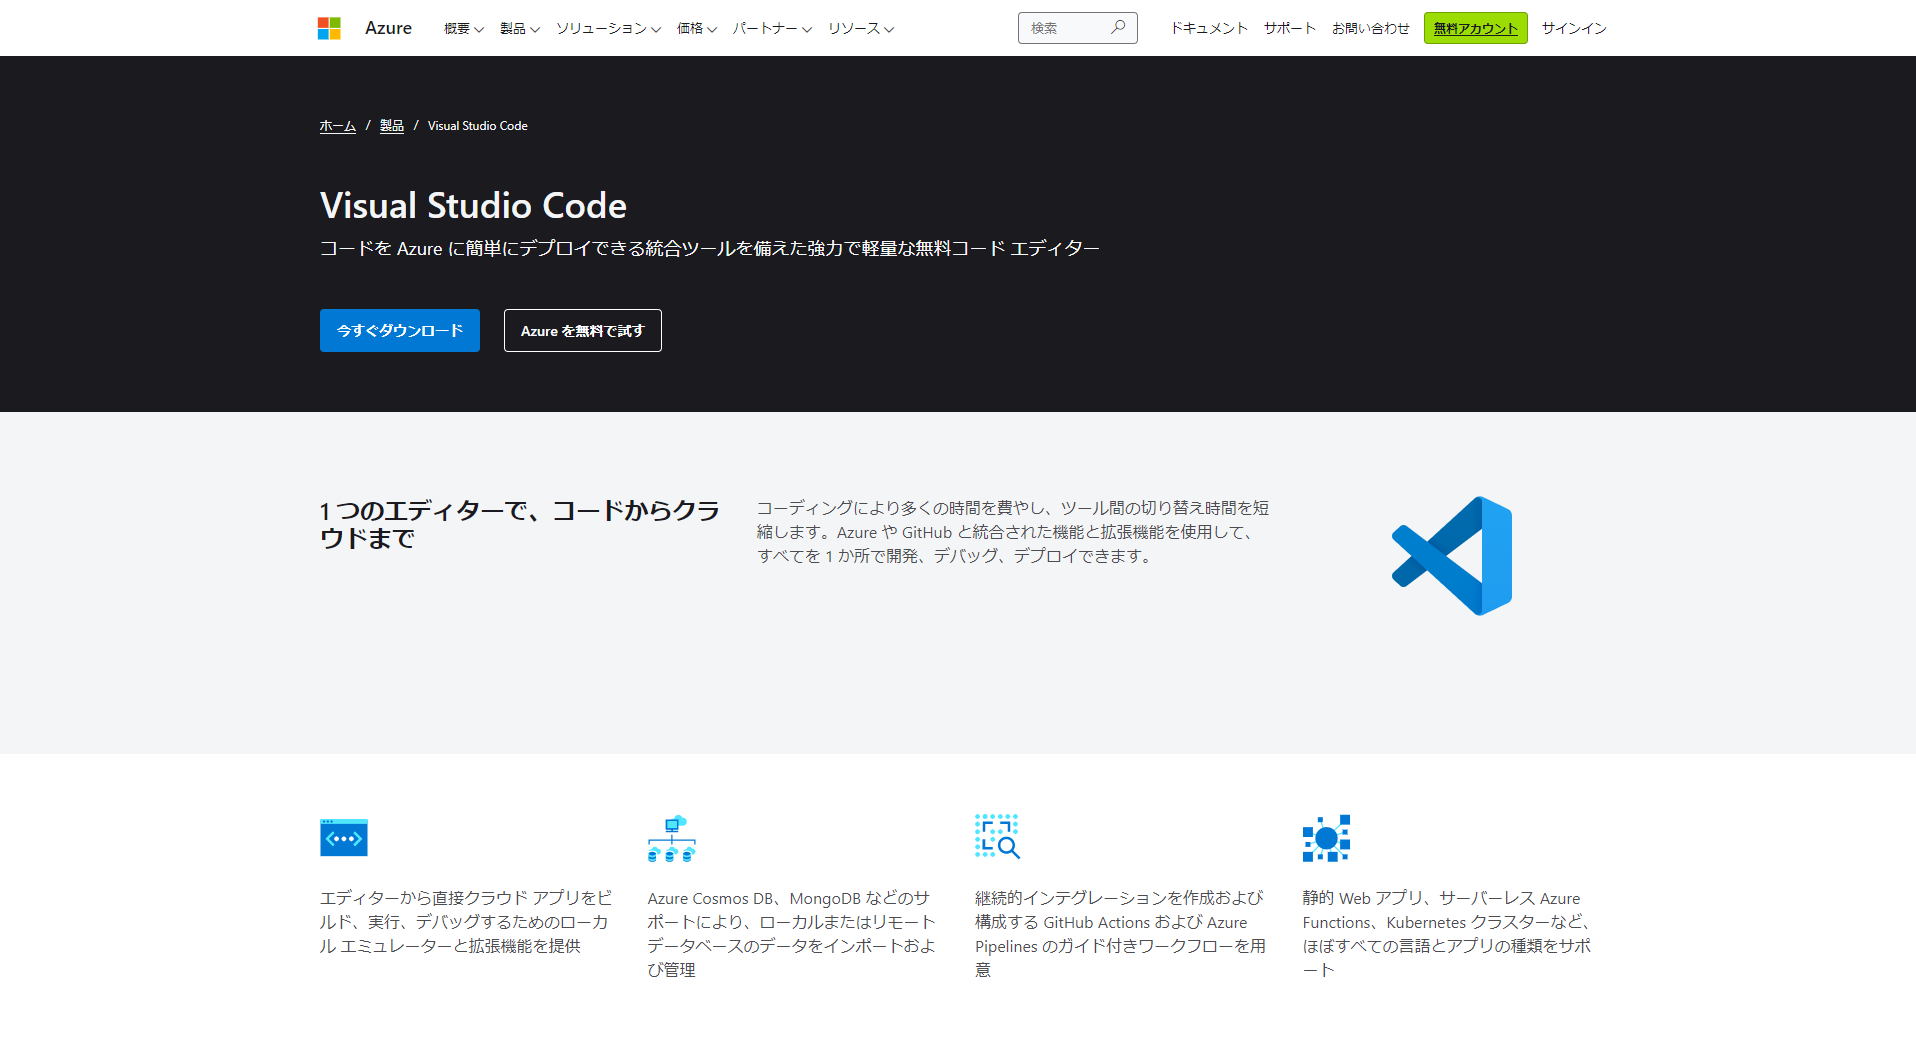
Task: Click the search magnifier icon
Action: pos(1118,27)
